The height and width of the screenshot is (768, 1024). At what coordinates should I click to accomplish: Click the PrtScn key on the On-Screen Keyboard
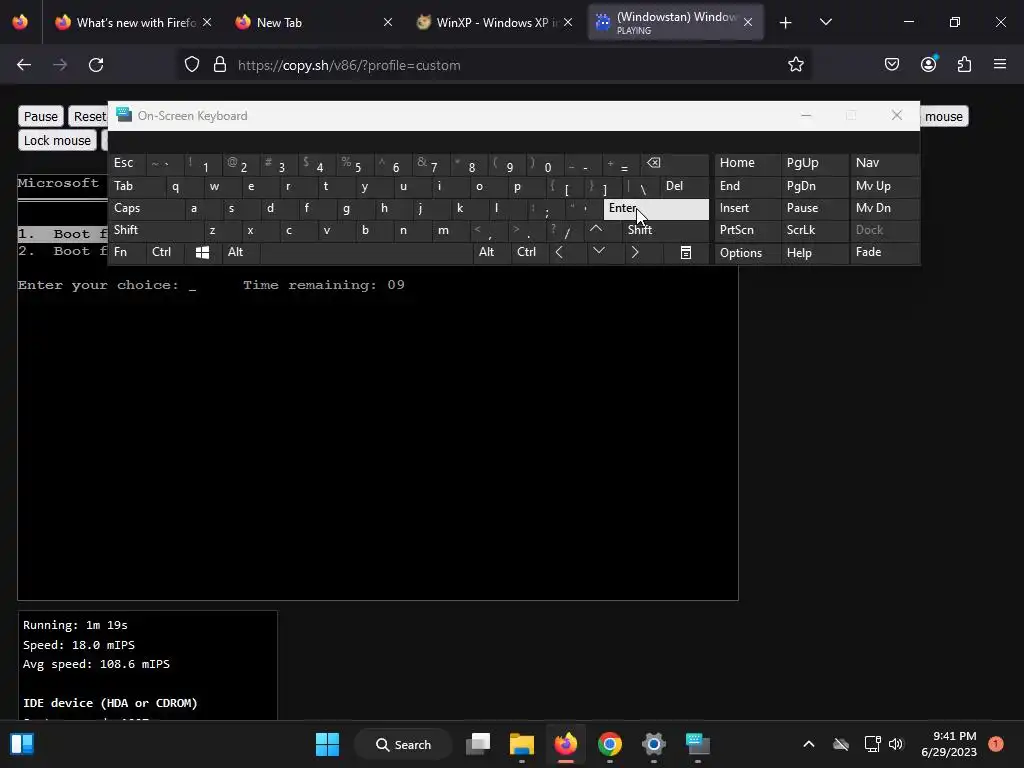click(x=746, y=230)
